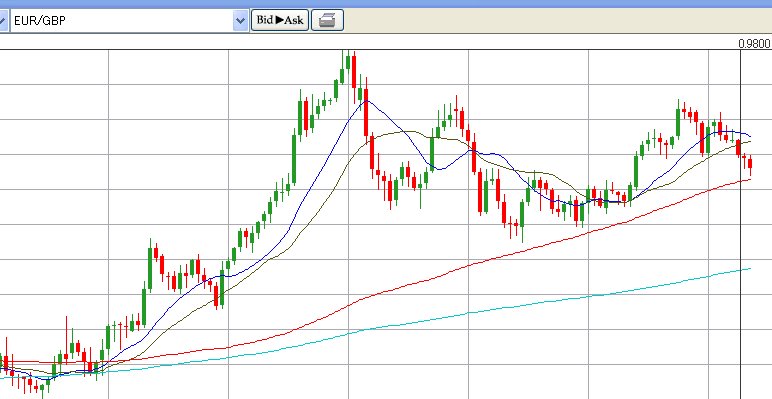Image resolution: width=772 pixels, height=399 pixels.
Task: Click the second-highest peak's red candlestick
Action: click(462, 119)
